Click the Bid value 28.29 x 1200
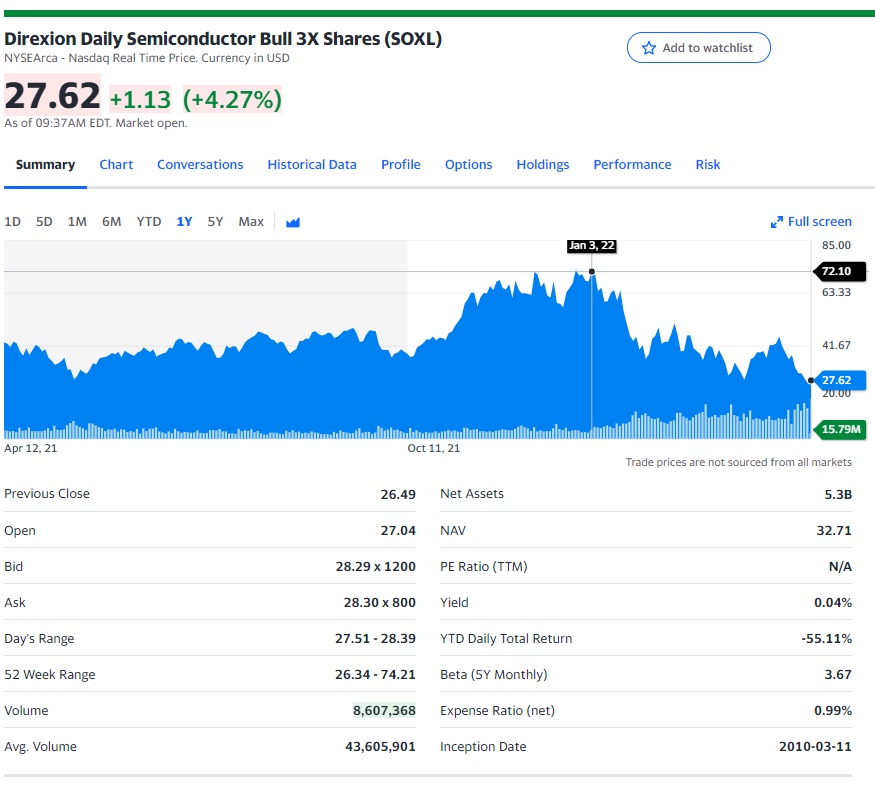Image resolution: width=875 pixels, height=787 pixels. [376, 567]
